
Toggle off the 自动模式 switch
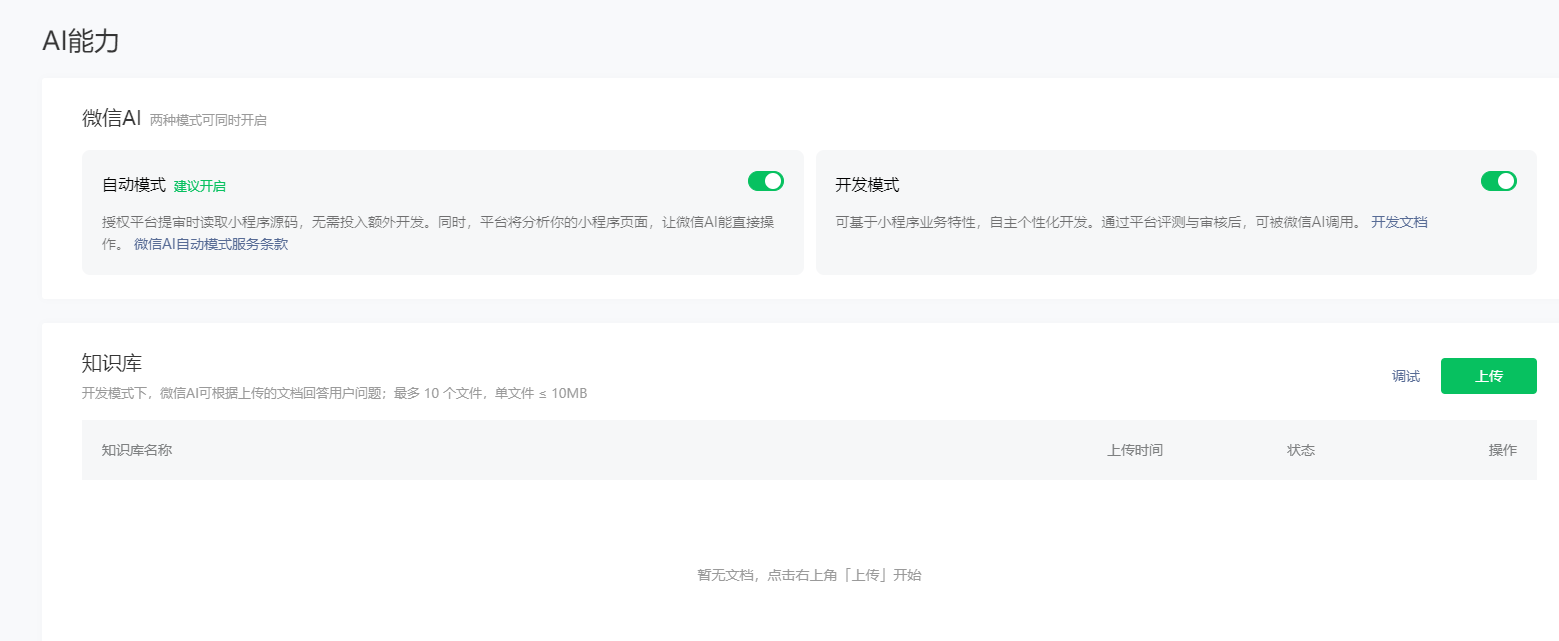(765, 181)
